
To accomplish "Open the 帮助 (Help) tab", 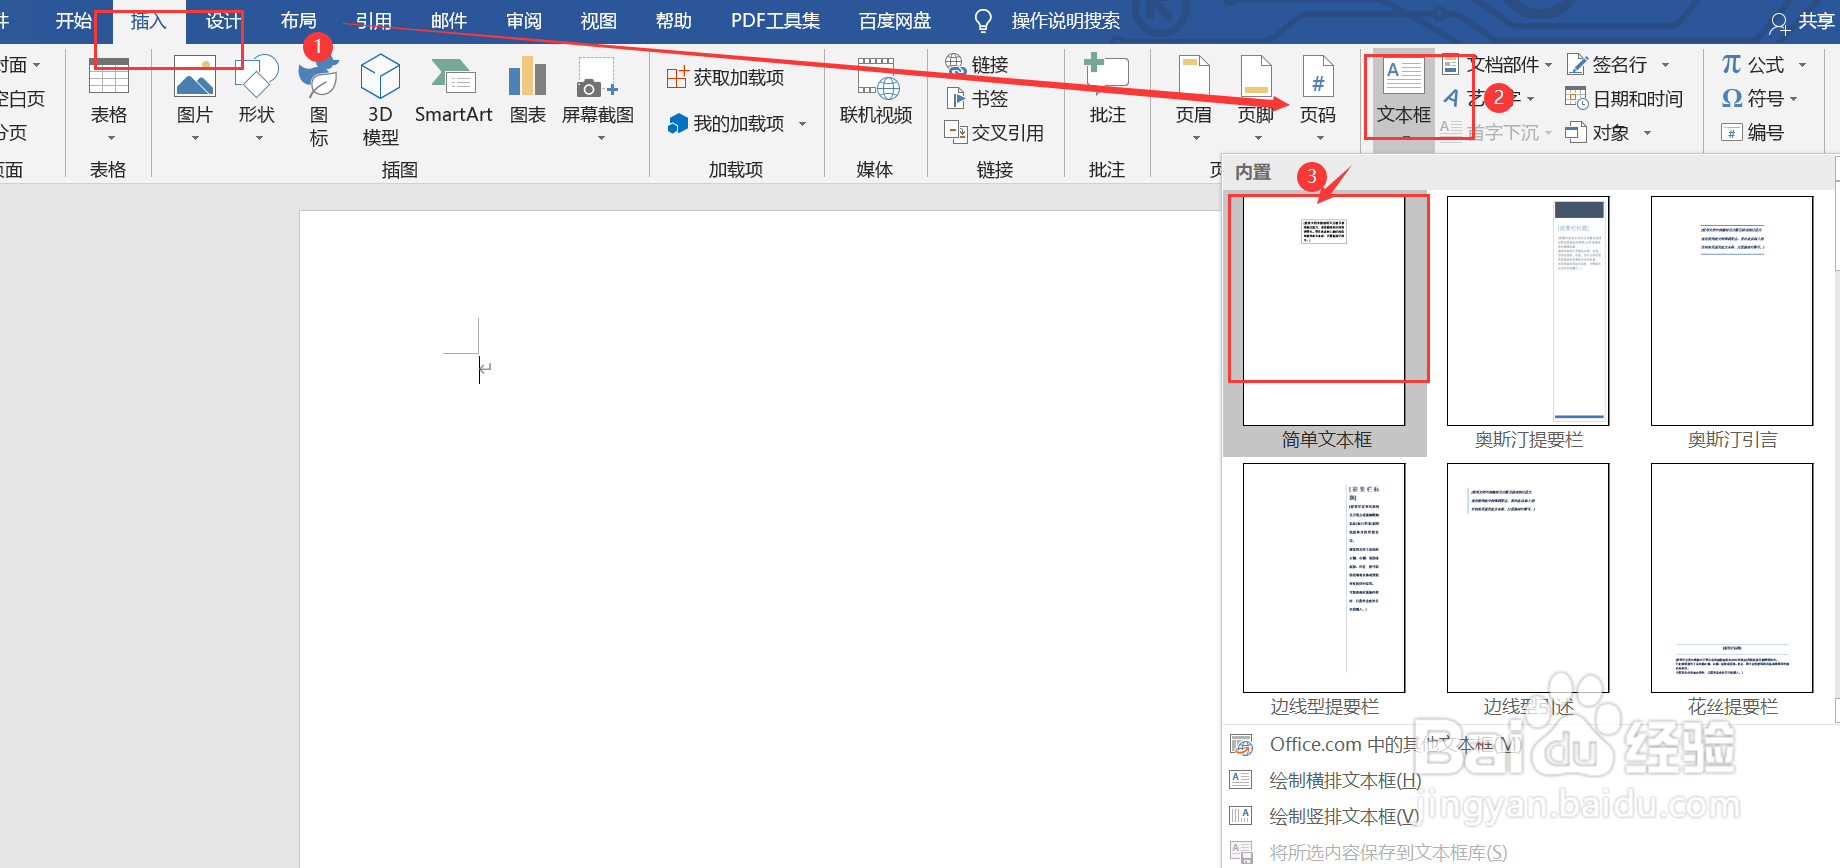I will click(674, 21).
